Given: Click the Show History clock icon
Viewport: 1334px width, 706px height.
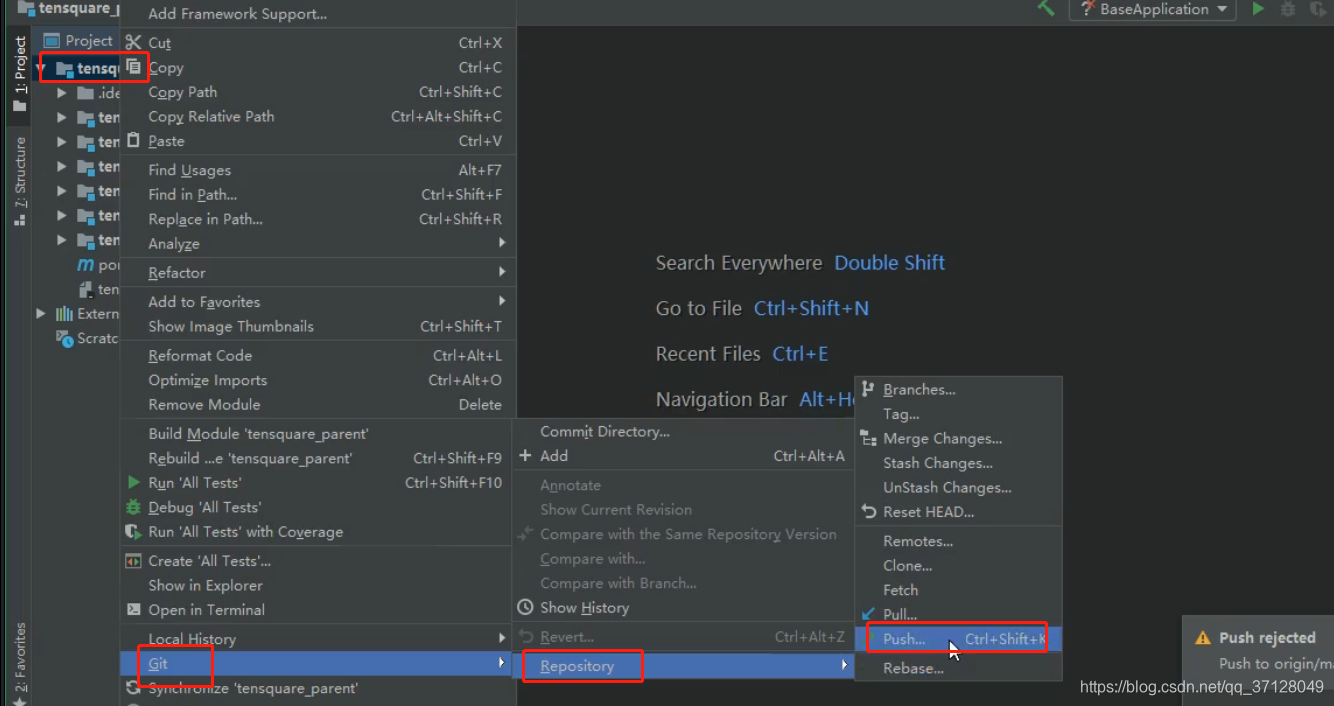Looking at the screenshot, I should pos(525,608).
